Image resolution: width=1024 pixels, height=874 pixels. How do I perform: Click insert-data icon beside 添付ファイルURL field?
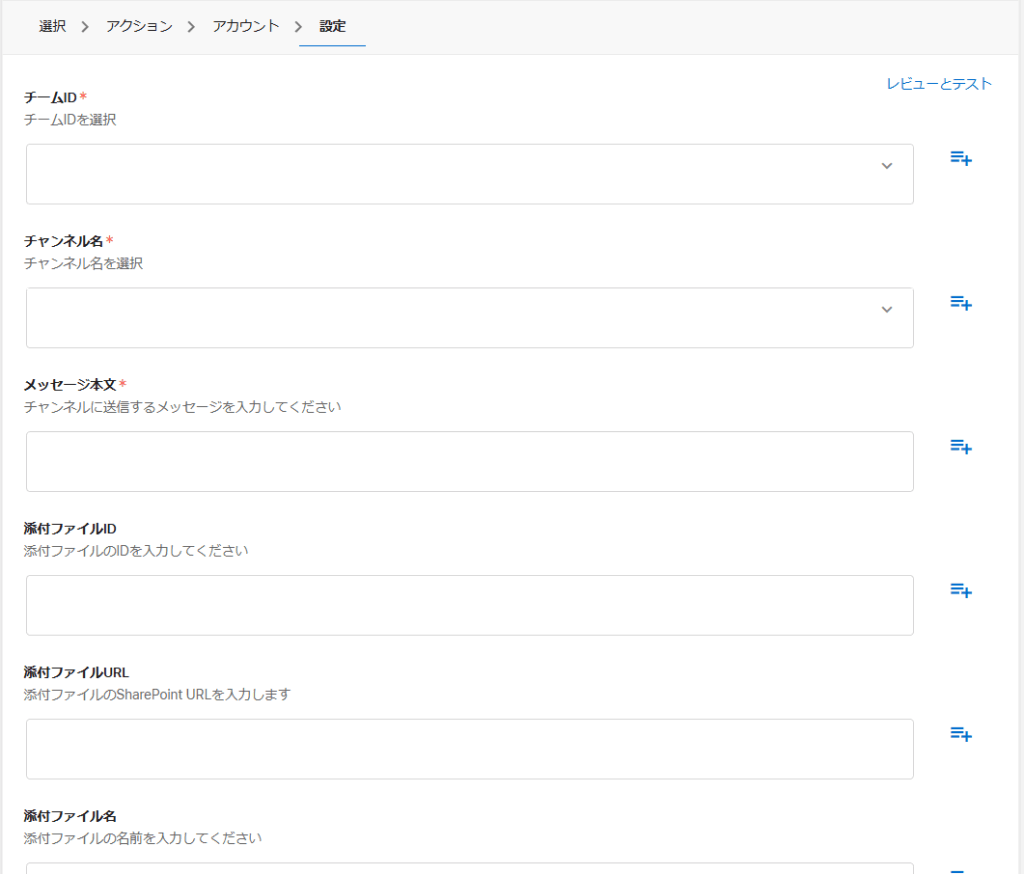(x=961, y=734)
